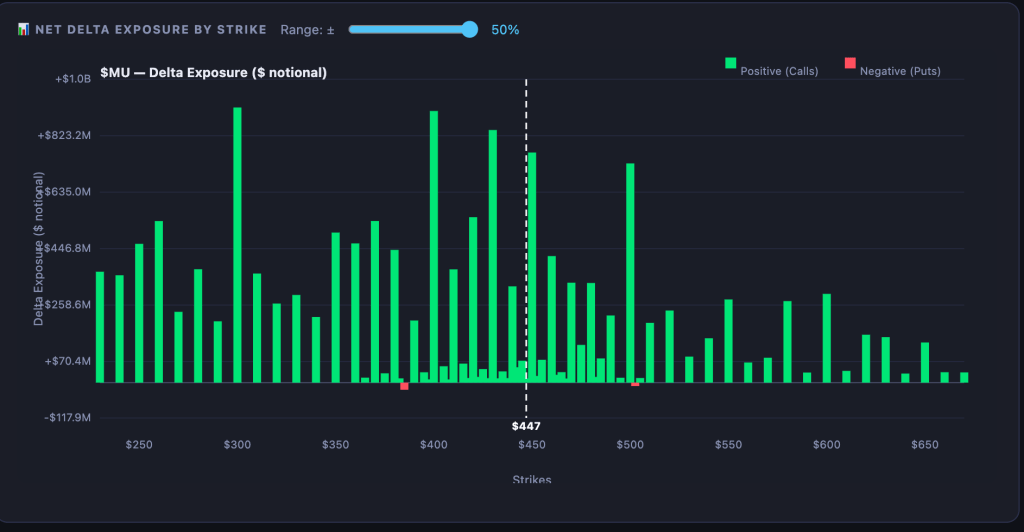Click the red Negative (Puts) legend swatch

pyautogui.click(x=850, y=63)
